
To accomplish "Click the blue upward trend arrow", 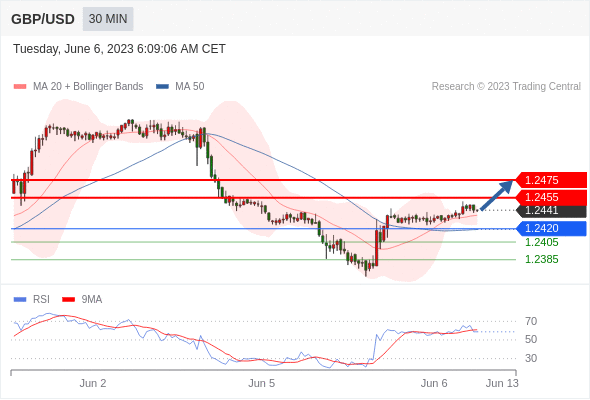I will click(x=496, y=196).
